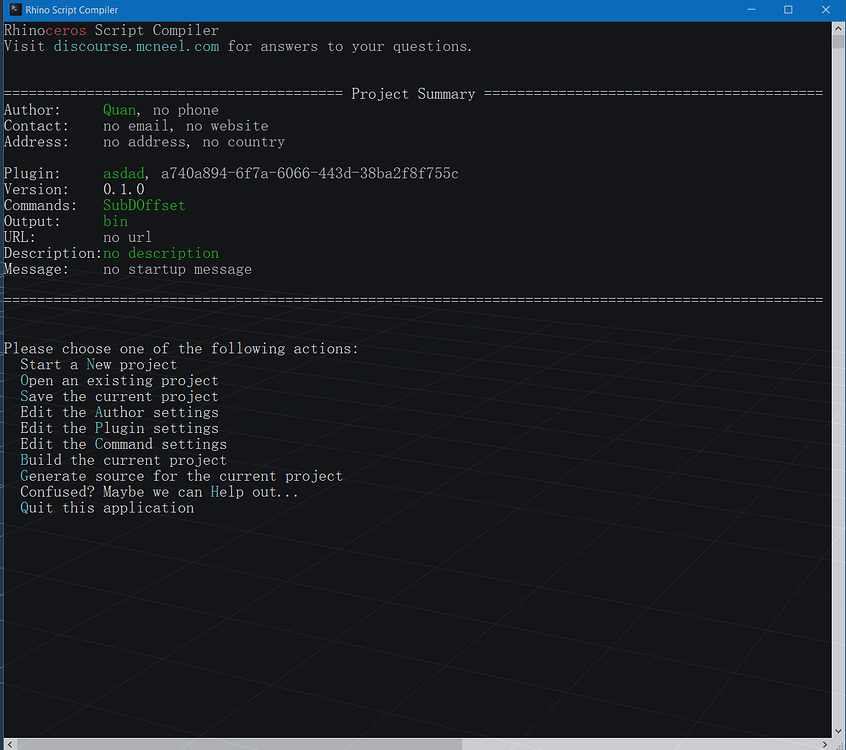Select Build the current project
The image size is (846, 750).
(124, 460)
